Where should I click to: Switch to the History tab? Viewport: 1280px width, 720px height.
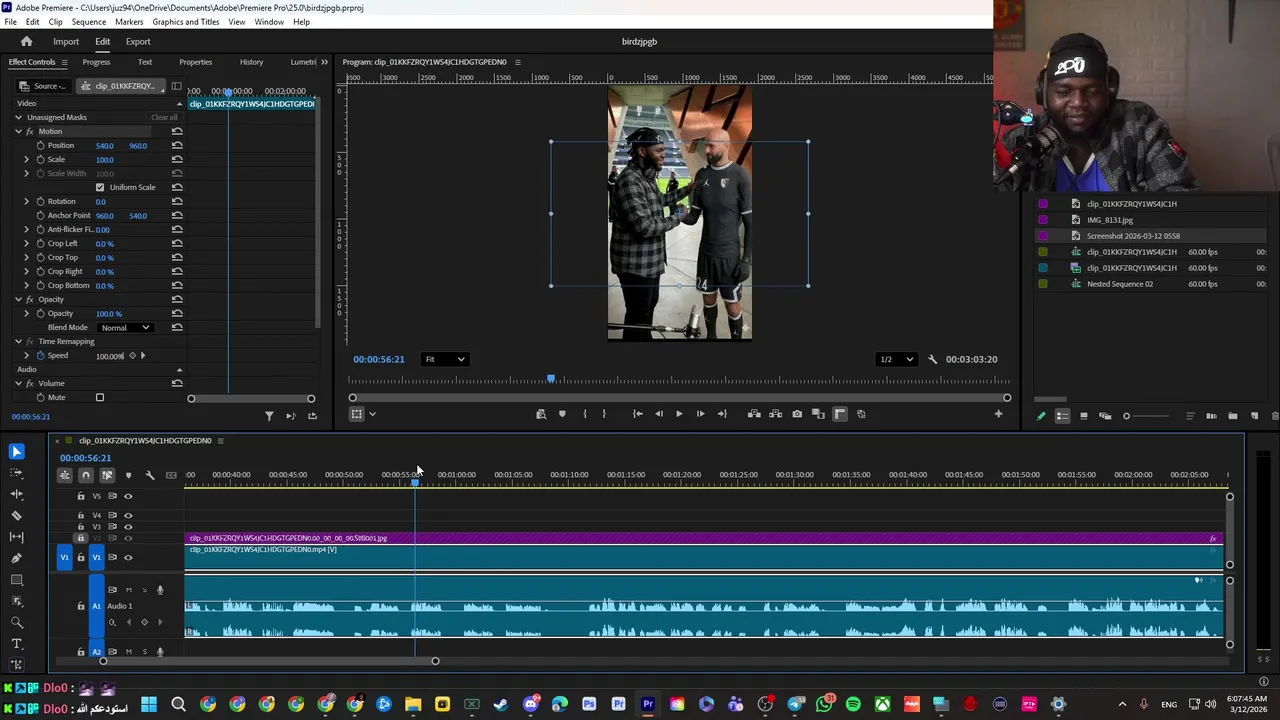(x=251, y=62)
